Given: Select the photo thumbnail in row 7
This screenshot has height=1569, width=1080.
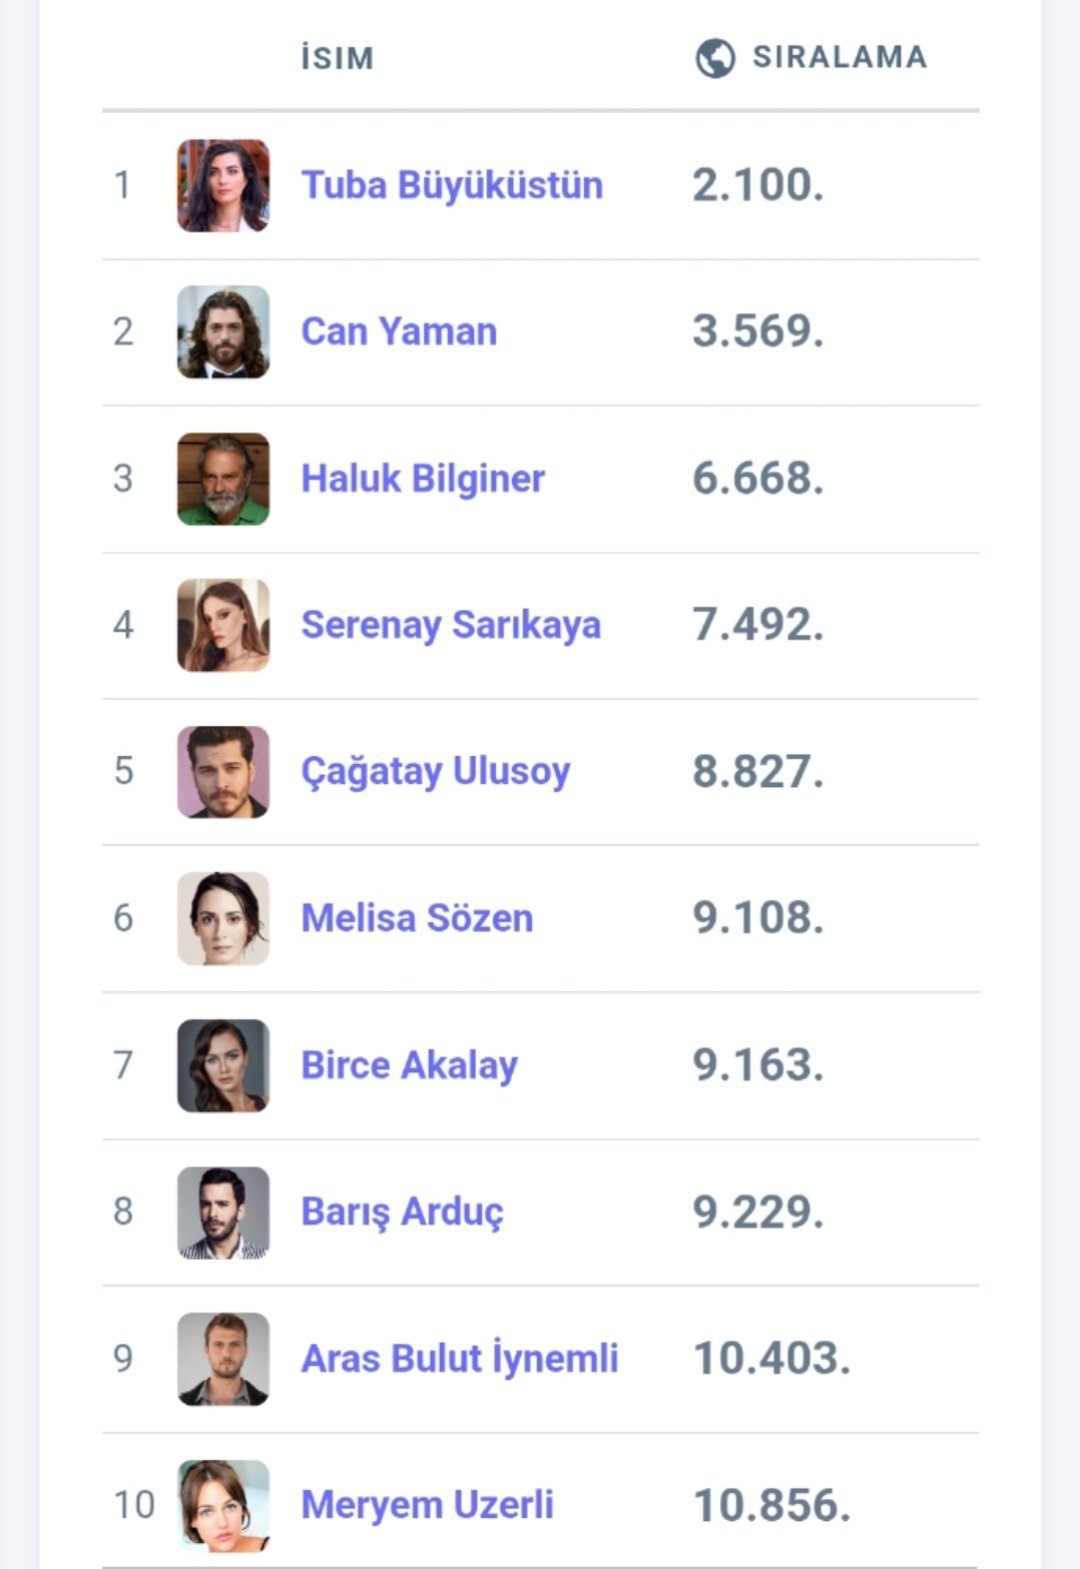Looking at the screenshot, I should coord(223,1065).
